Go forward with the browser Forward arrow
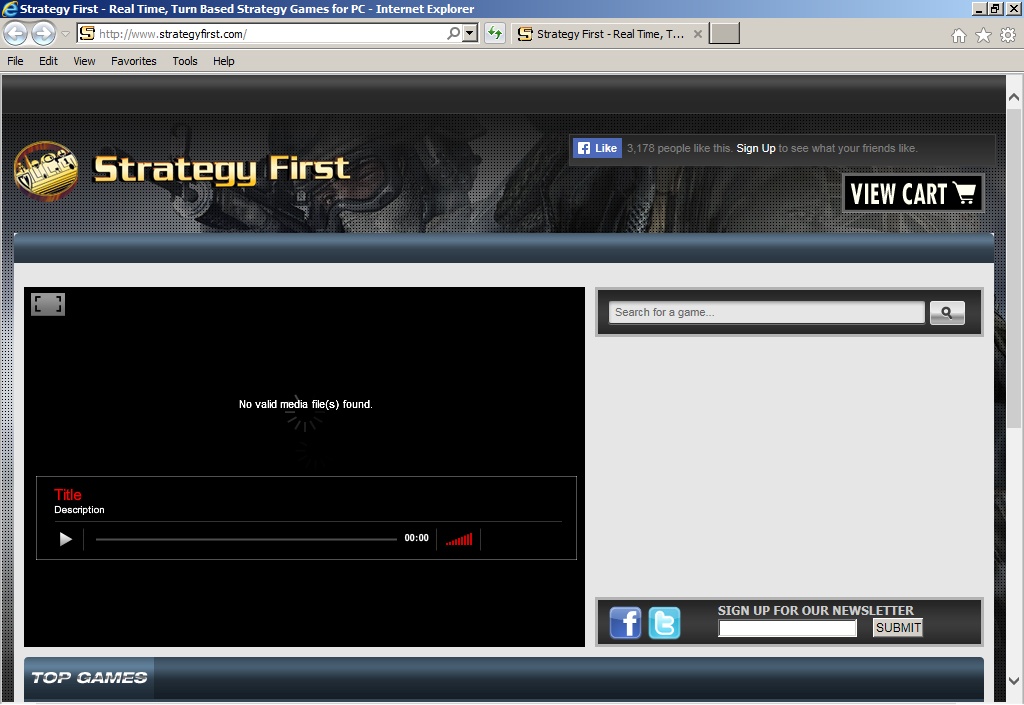This screenshot has height=705, width=1024. pos(44,33)
